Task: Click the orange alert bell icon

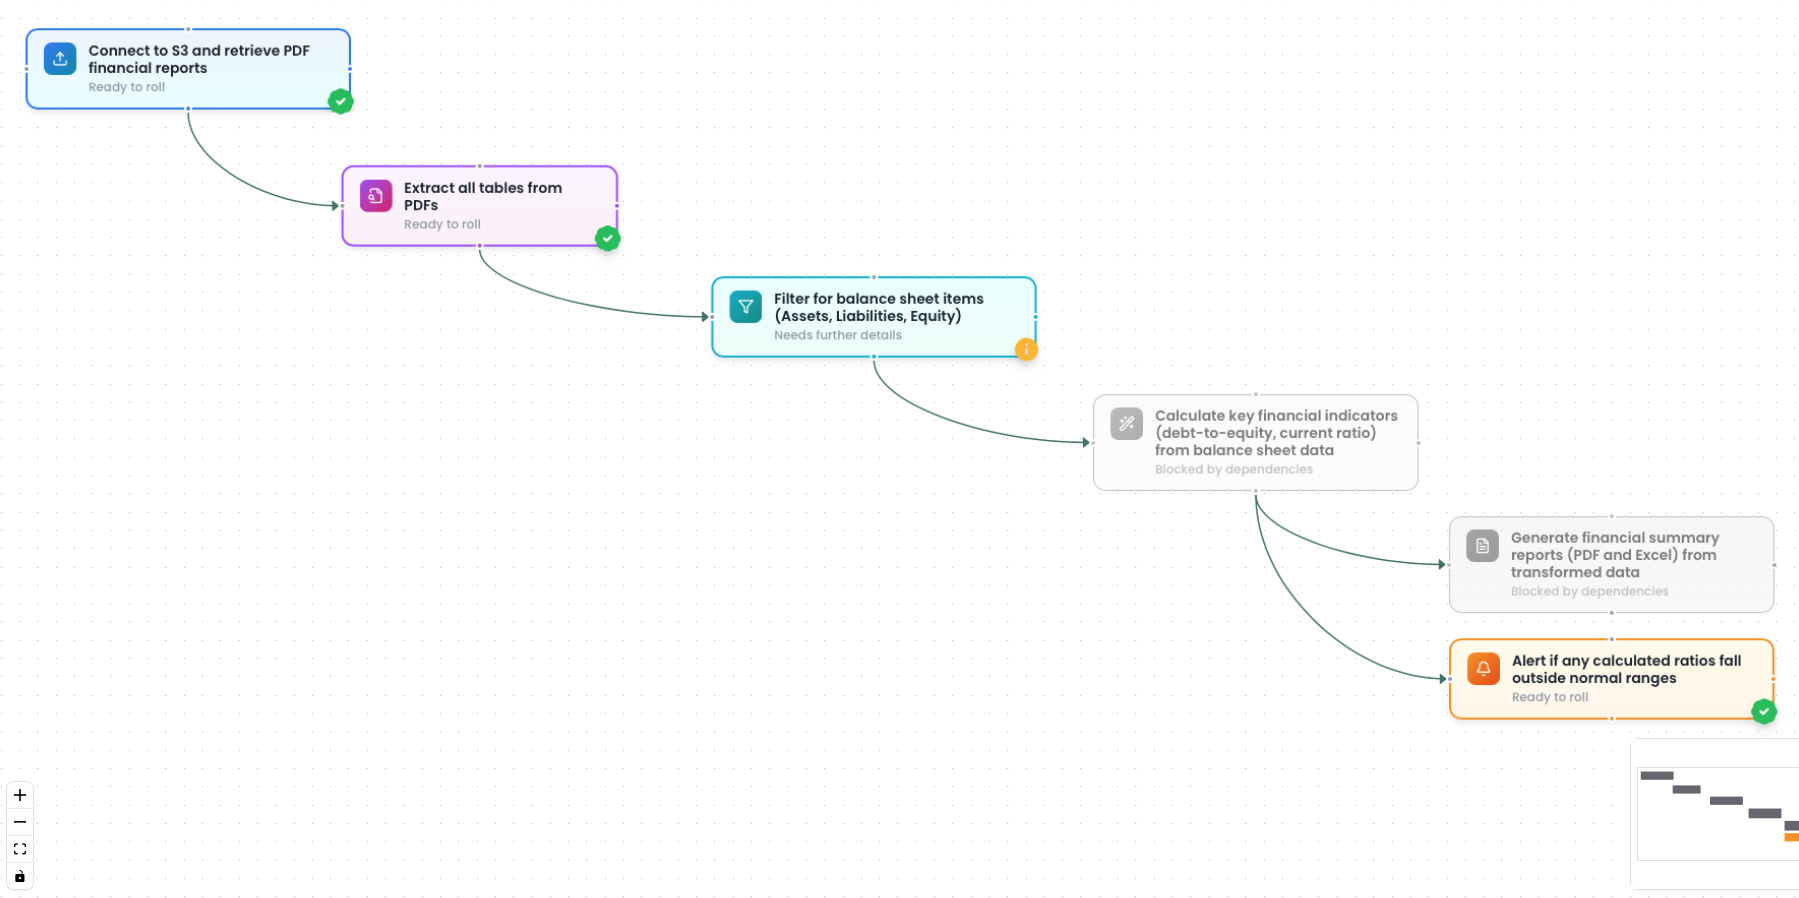Action: tap(1483, 669)
